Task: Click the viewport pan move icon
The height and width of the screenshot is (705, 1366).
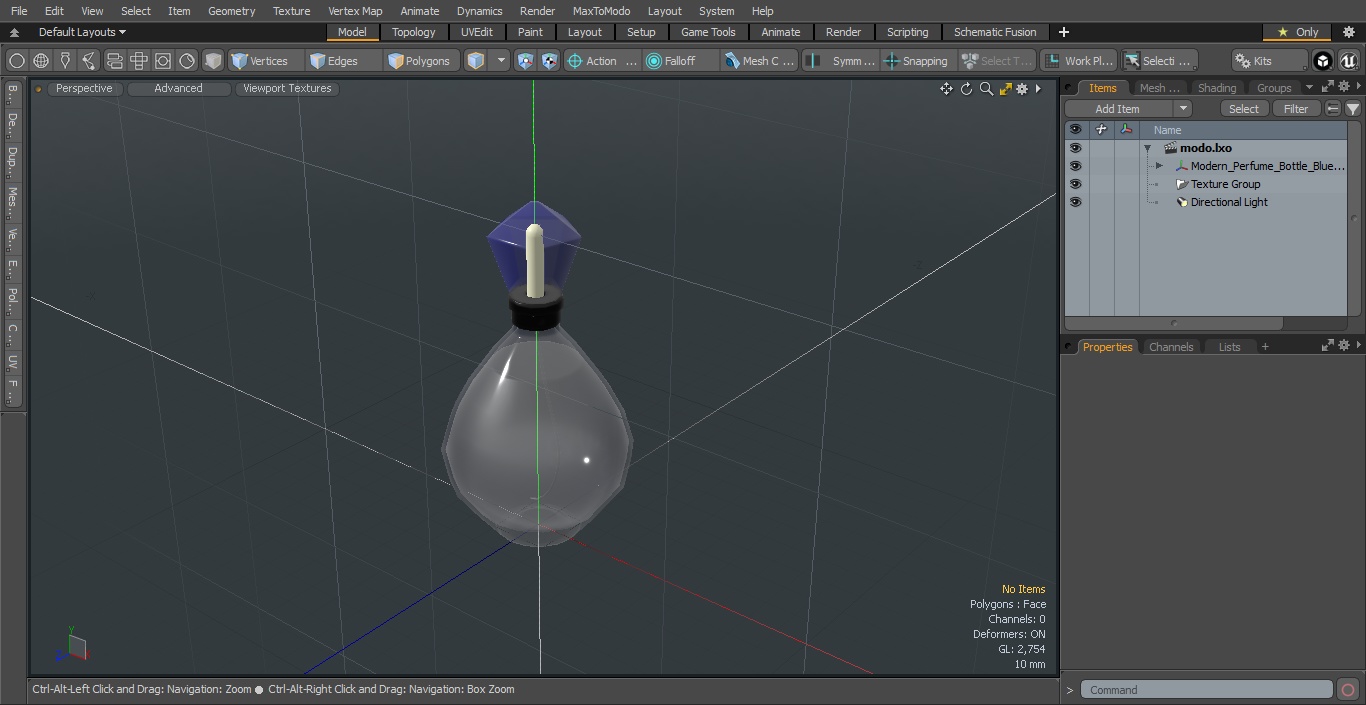Action: click(x=946, y=89)
